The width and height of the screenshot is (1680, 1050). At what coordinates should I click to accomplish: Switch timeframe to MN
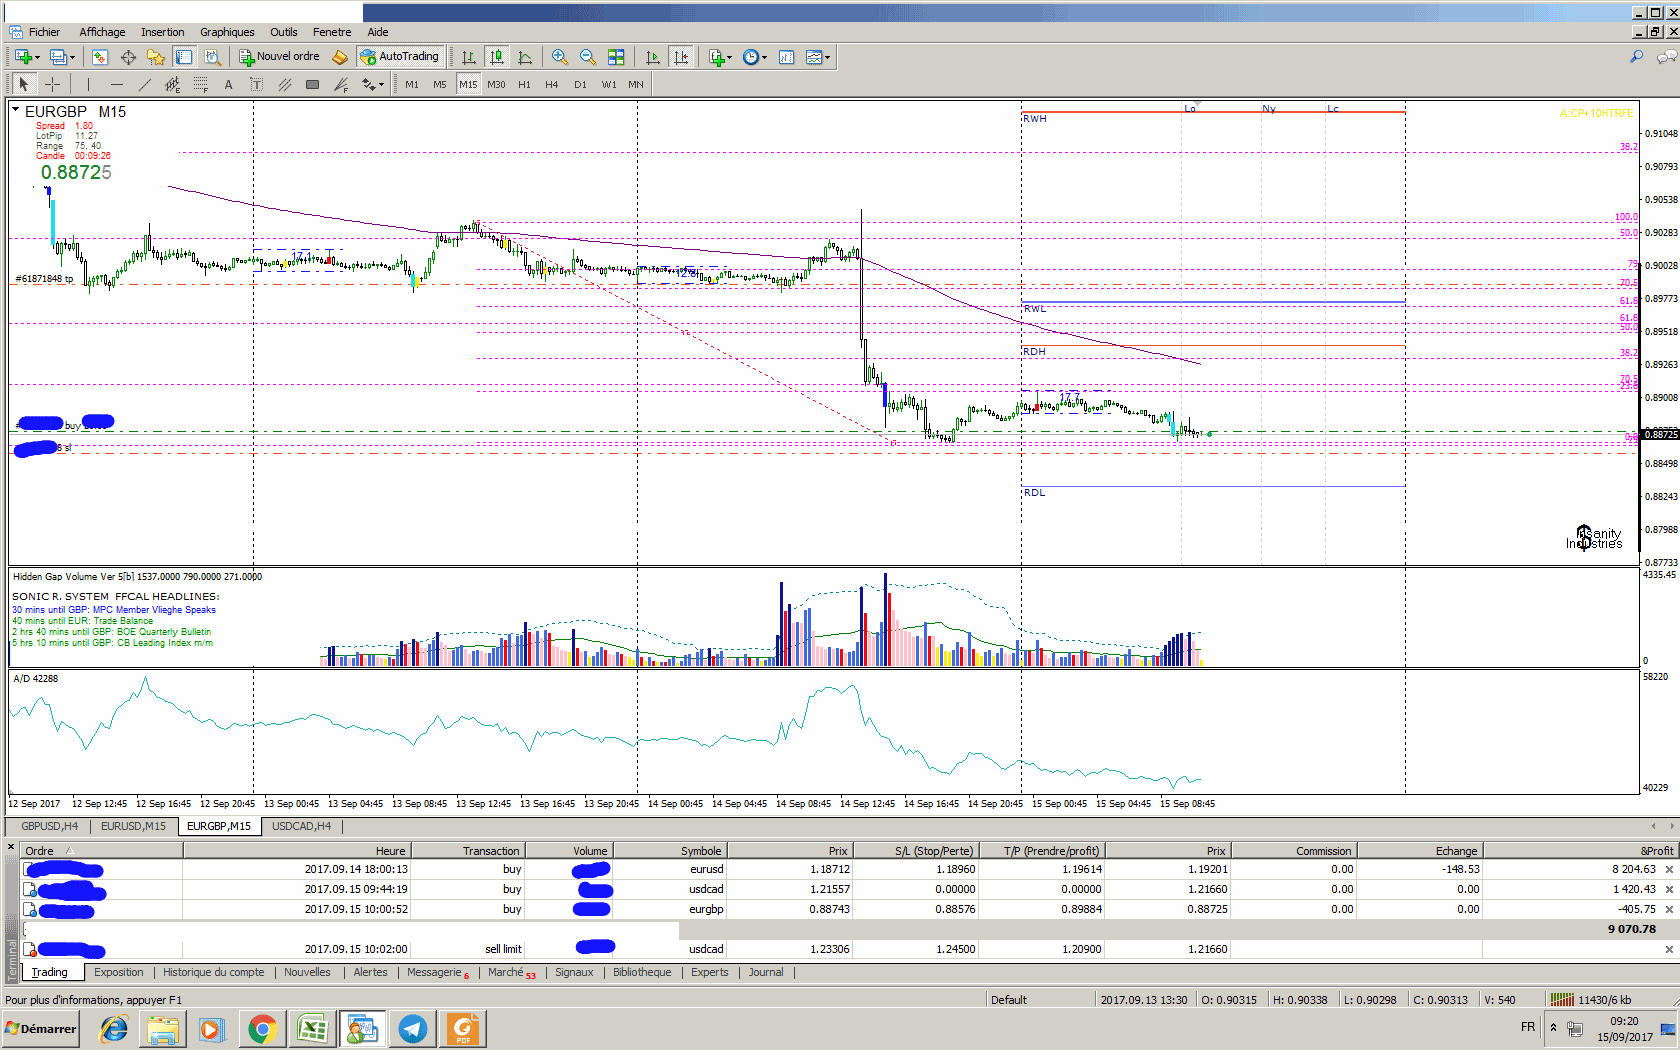pos(636,85)
